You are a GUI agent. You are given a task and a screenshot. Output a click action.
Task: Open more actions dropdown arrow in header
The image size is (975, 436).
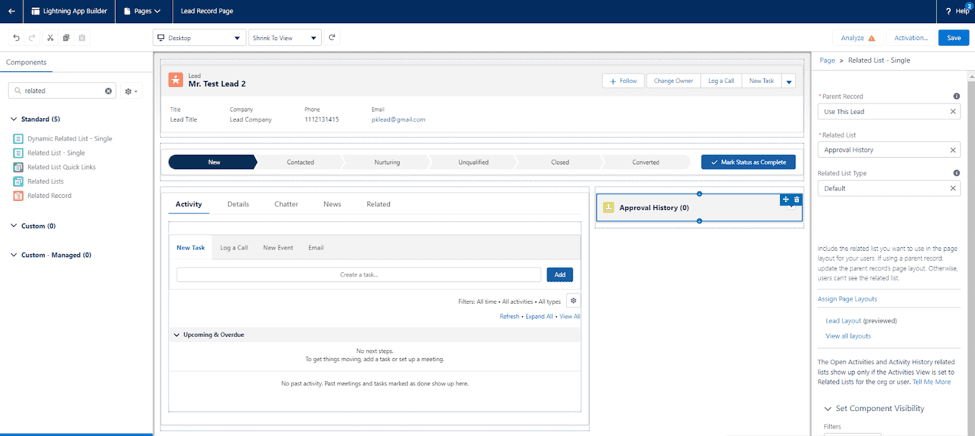coord(788,81)
